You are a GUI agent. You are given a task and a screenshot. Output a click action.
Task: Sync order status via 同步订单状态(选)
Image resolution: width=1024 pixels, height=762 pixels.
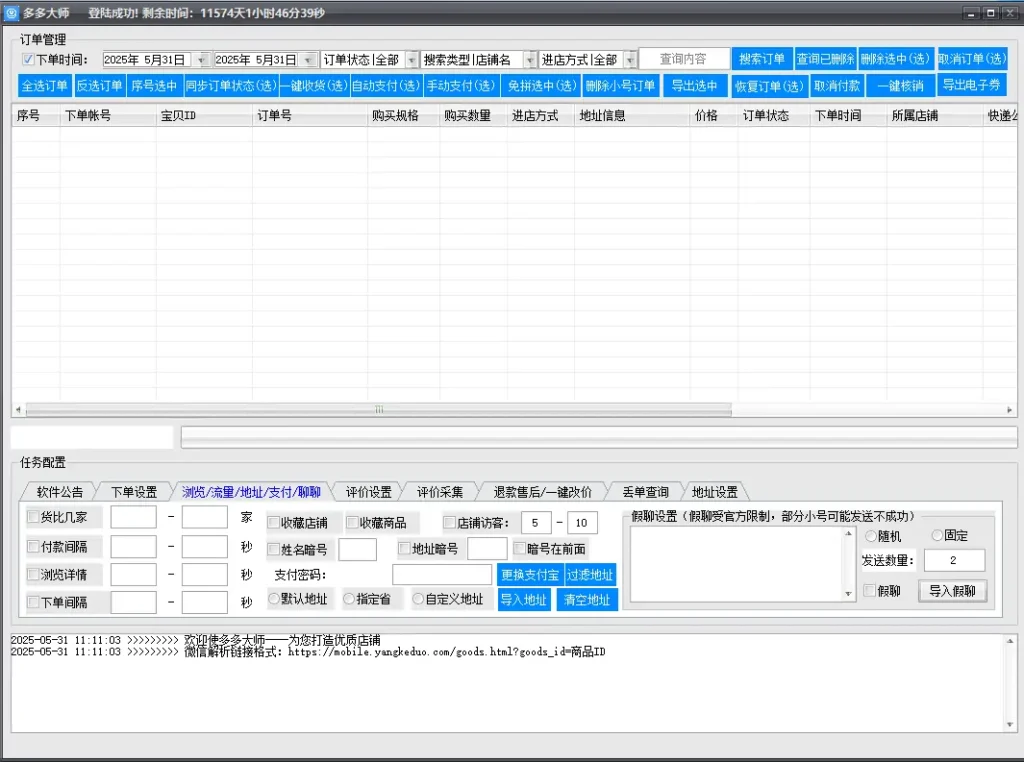tap(231, 86)
